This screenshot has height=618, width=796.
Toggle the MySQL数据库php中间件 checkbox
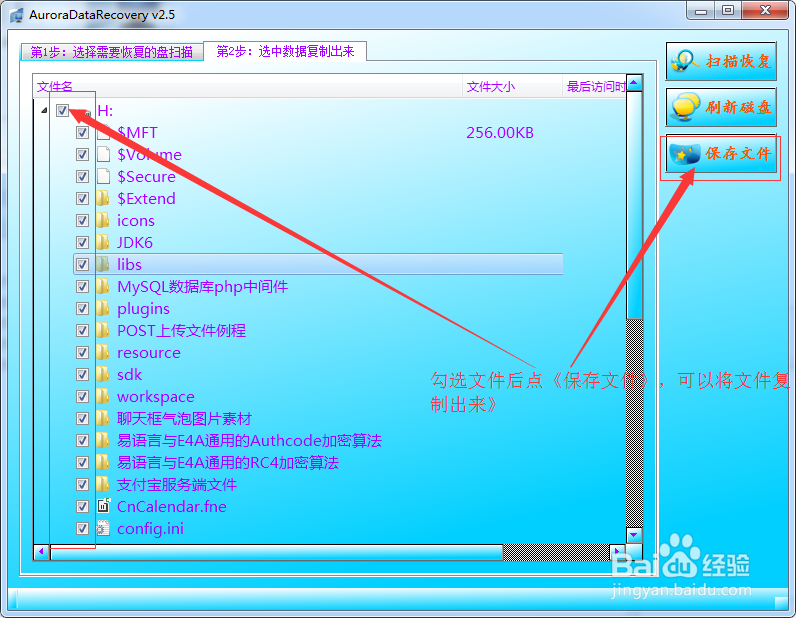82,286
